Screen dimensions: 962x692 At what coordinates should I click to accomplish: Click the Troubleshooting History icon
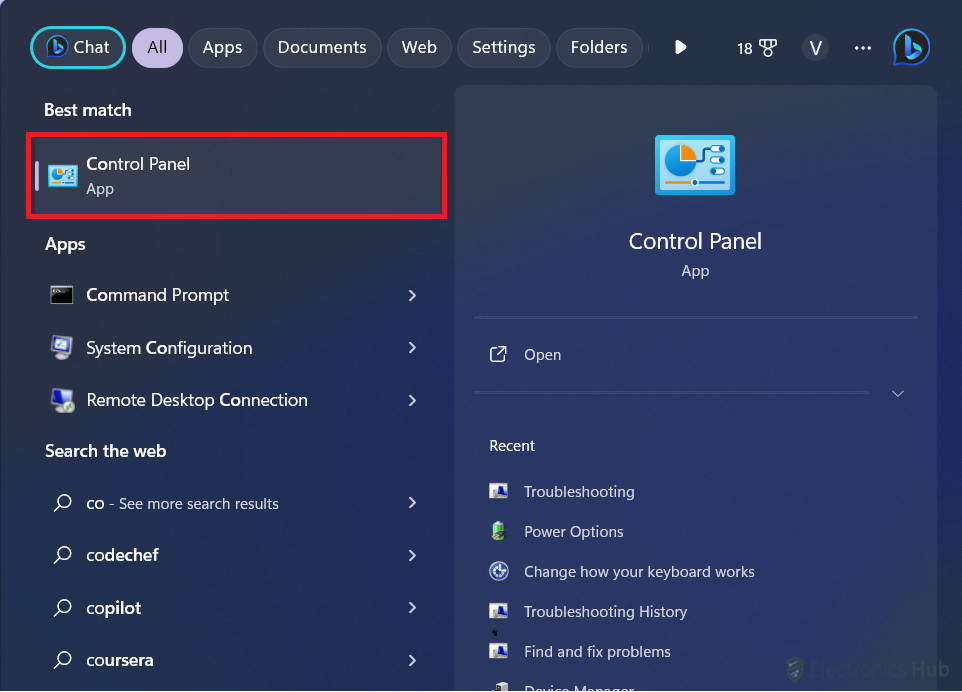tap(498, 611)
